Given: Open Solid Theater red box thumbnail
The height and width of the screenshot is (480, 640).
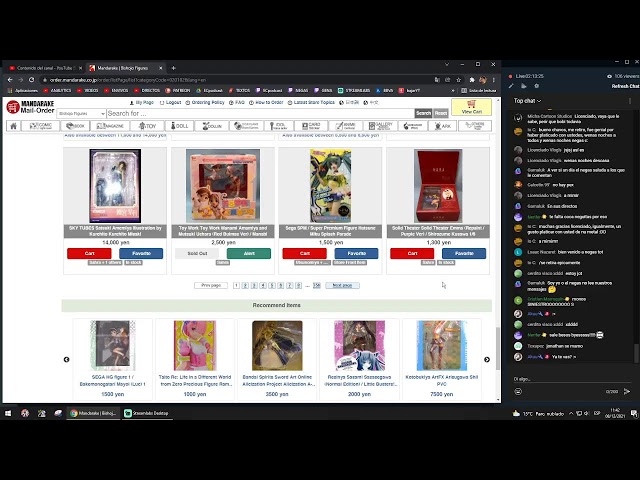Looking at the screenshot, I should pyautogui.click(x=438, y=186).
